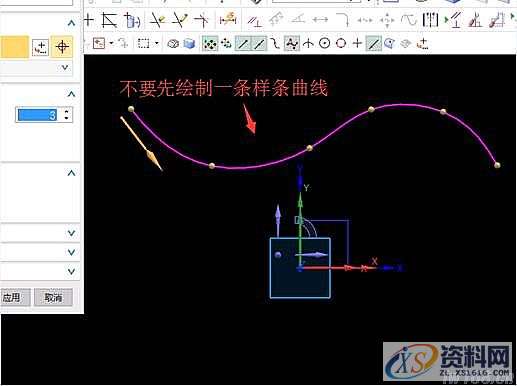The image size is (517, 386).
Task: Open the Project Curve tool
Action: click(x=132, y=20)
